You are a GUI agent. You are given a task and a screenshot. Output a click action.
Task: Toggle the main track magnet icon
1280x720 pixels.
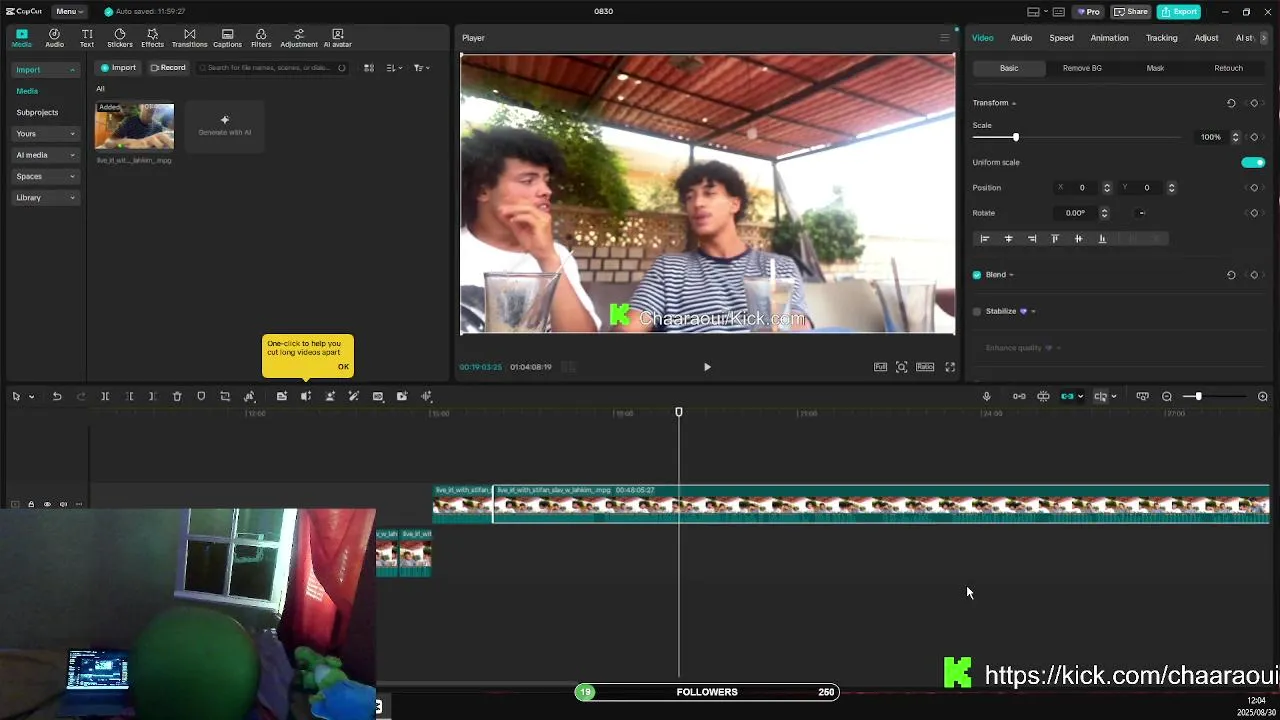(x=1019, y=397)
